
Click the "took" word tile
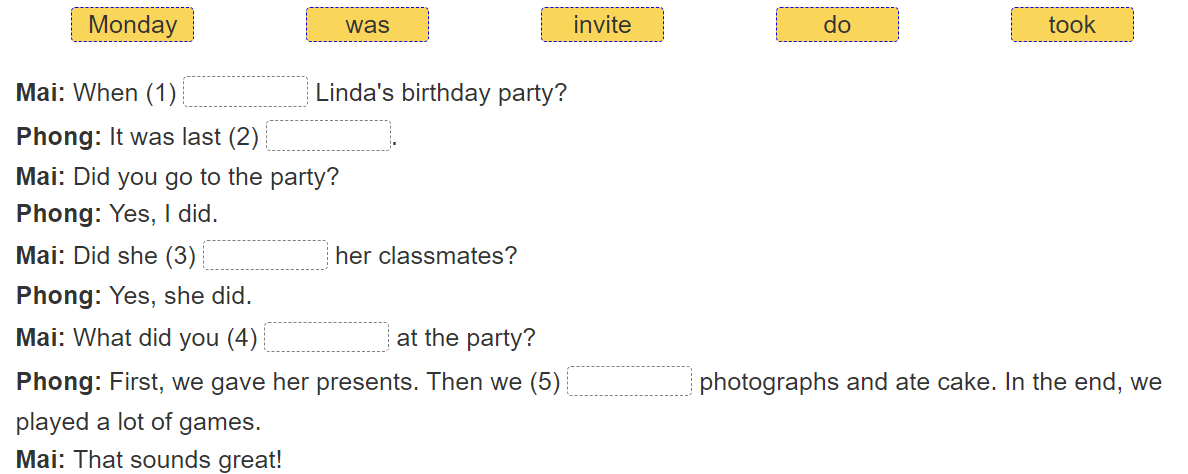coord(1072,25)
